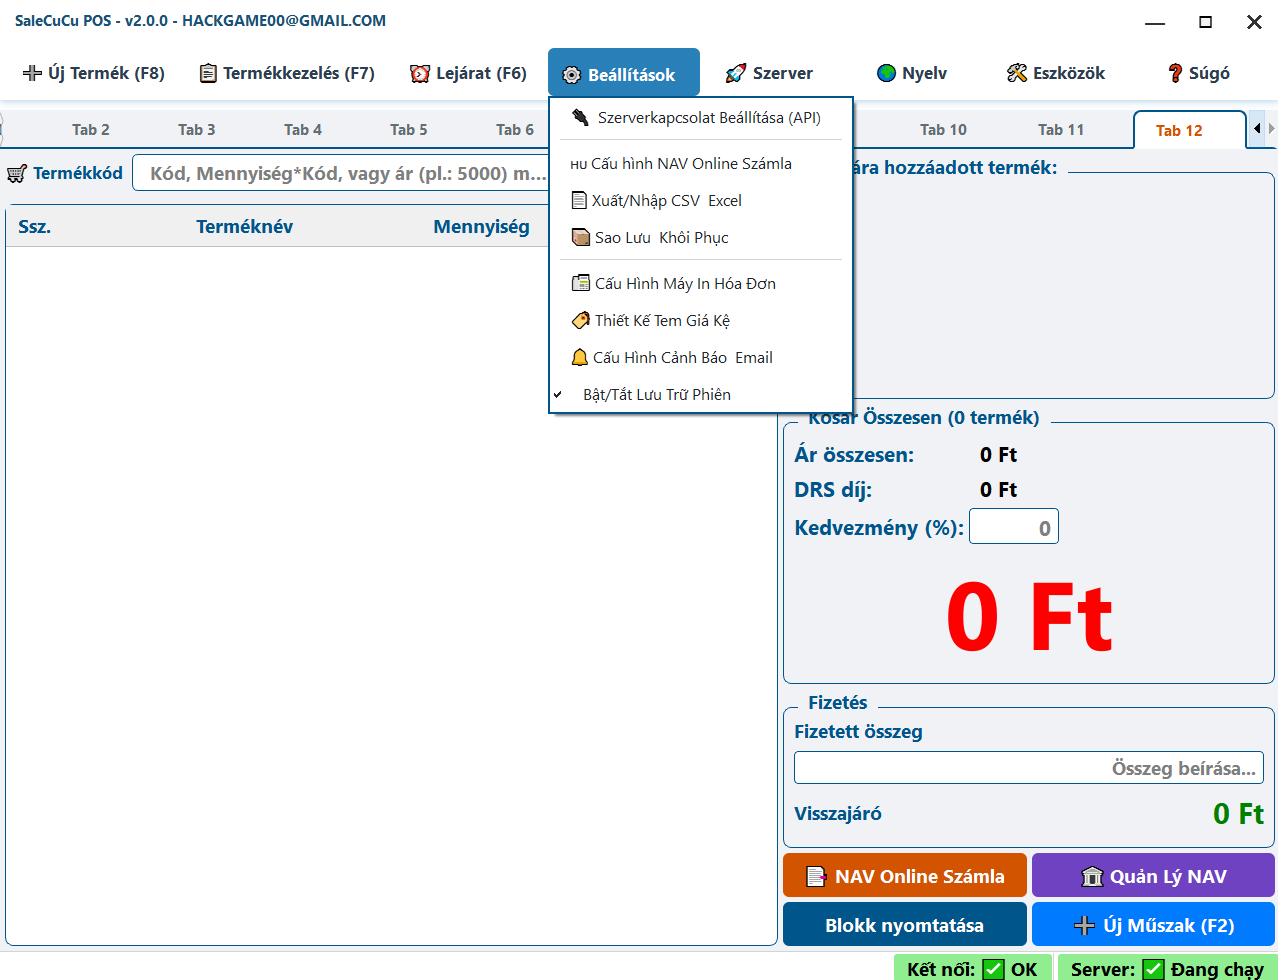Select Xuất/Nhập CSV Excel menu entry
Image resolution: width=1278 pixels, height=980 pixels.
tap(700, 201)
